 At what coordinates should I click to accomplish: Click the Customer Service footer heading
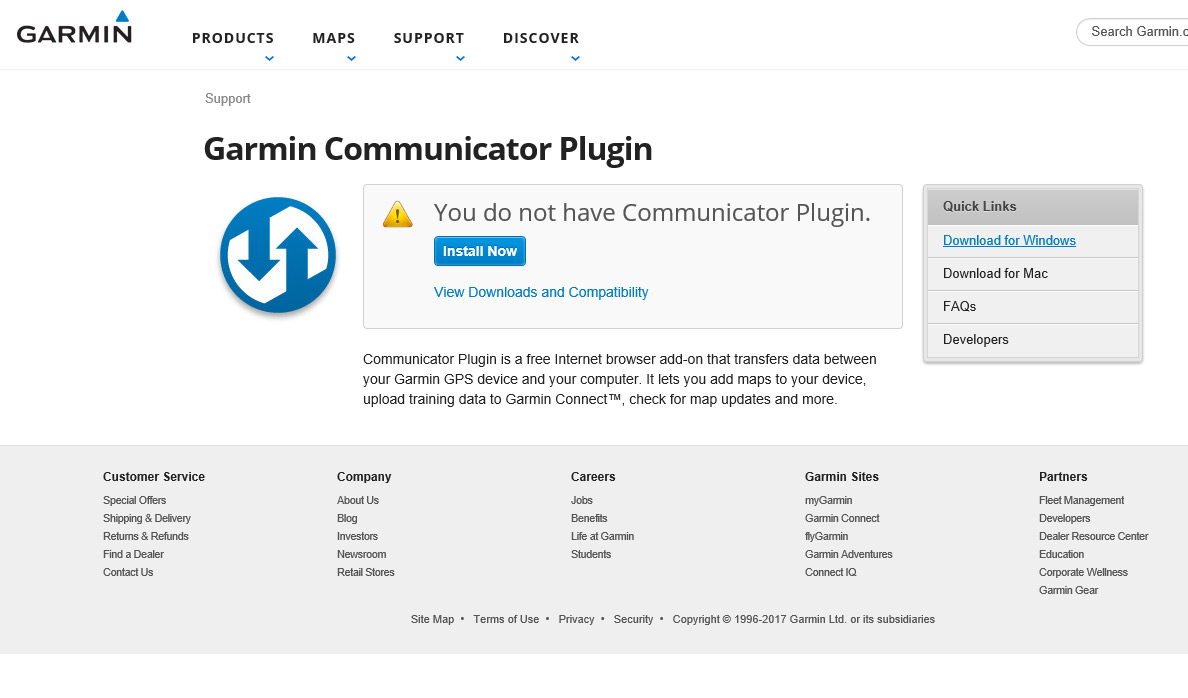[154, 477]
